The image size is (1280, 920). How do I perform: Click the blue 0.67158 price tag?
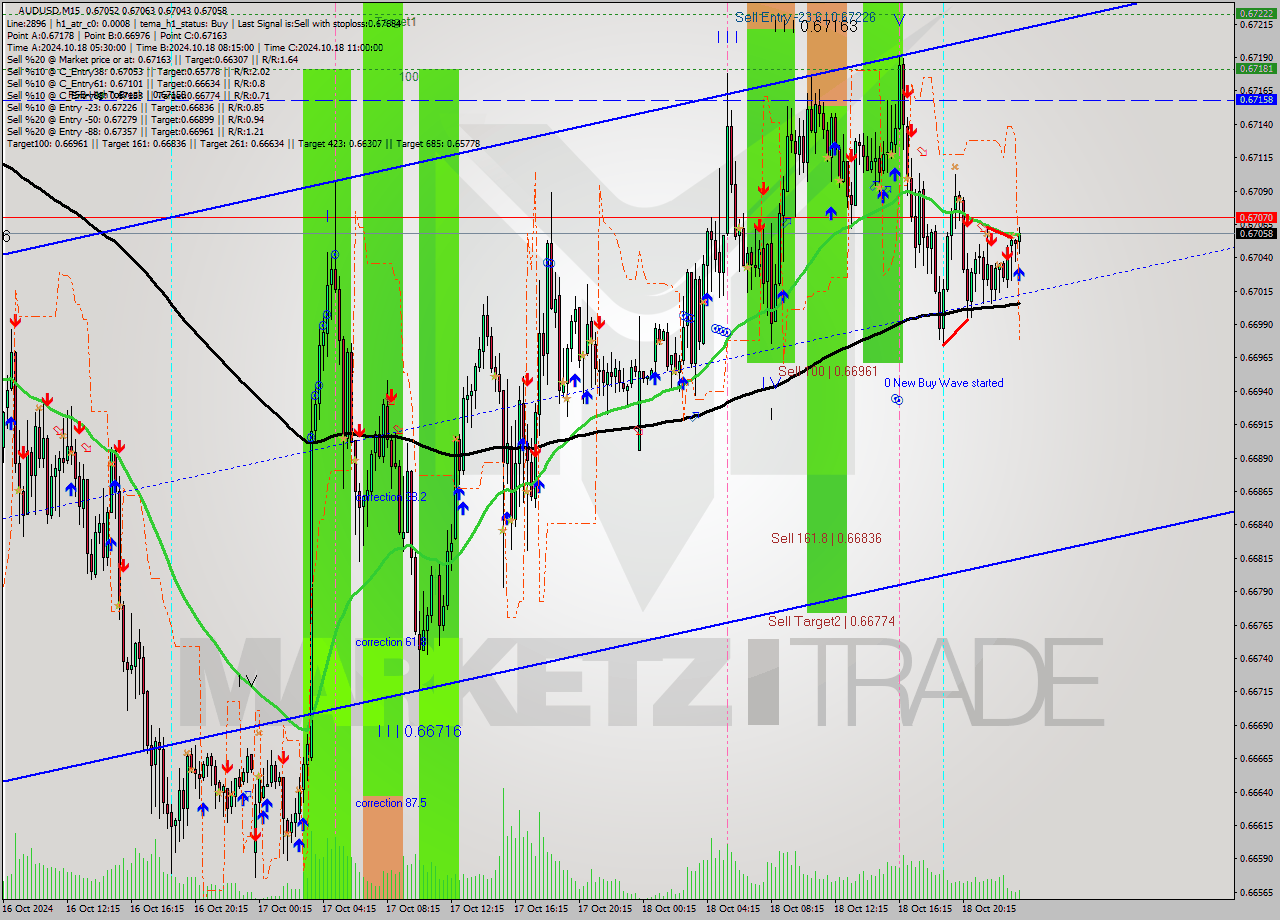pyautogui.click(x=1255, y=100)
